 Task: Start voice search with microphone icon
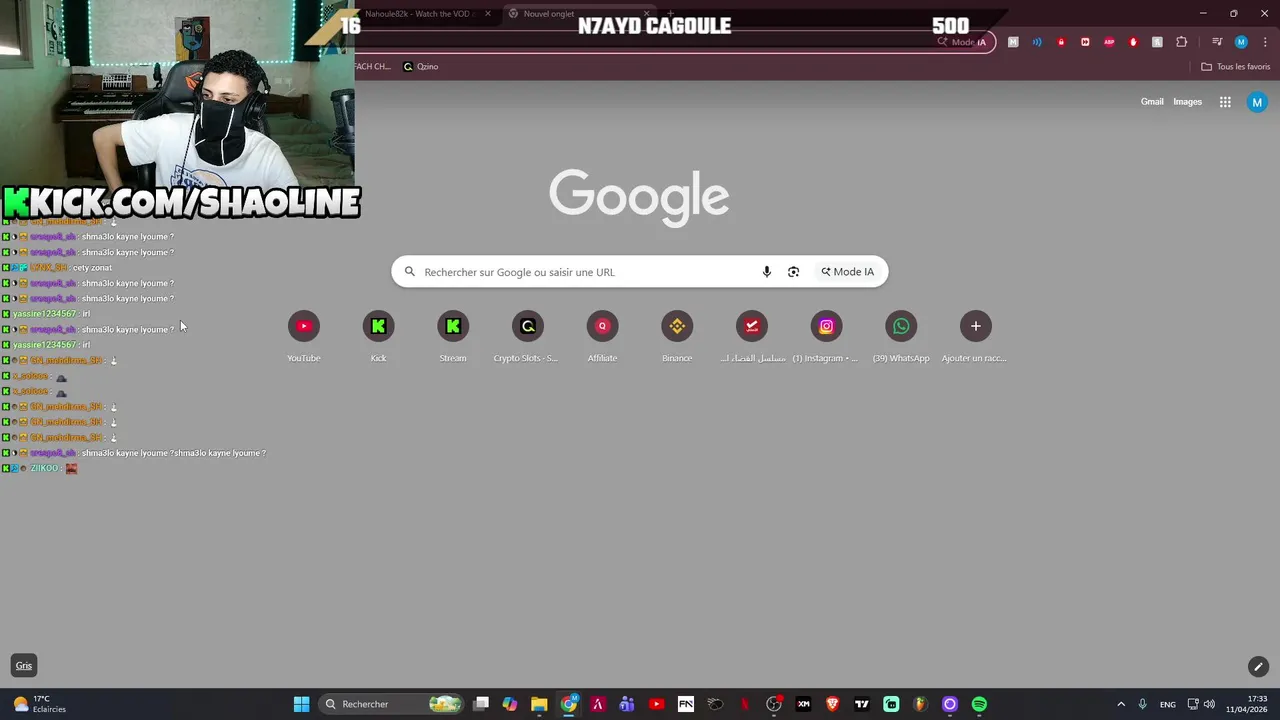point(767,272)
